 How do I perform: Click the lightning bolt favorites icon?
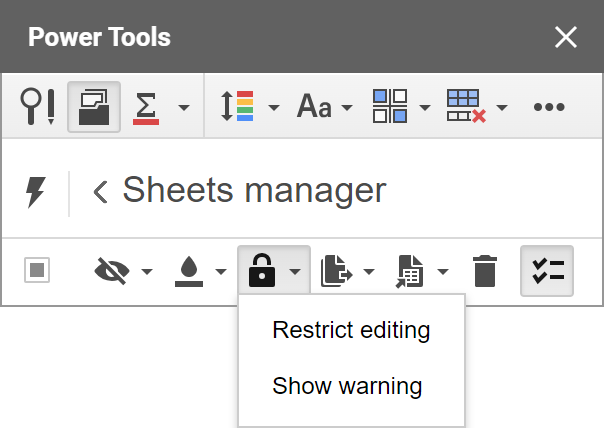pyautogui.click(x=36, y=192)
